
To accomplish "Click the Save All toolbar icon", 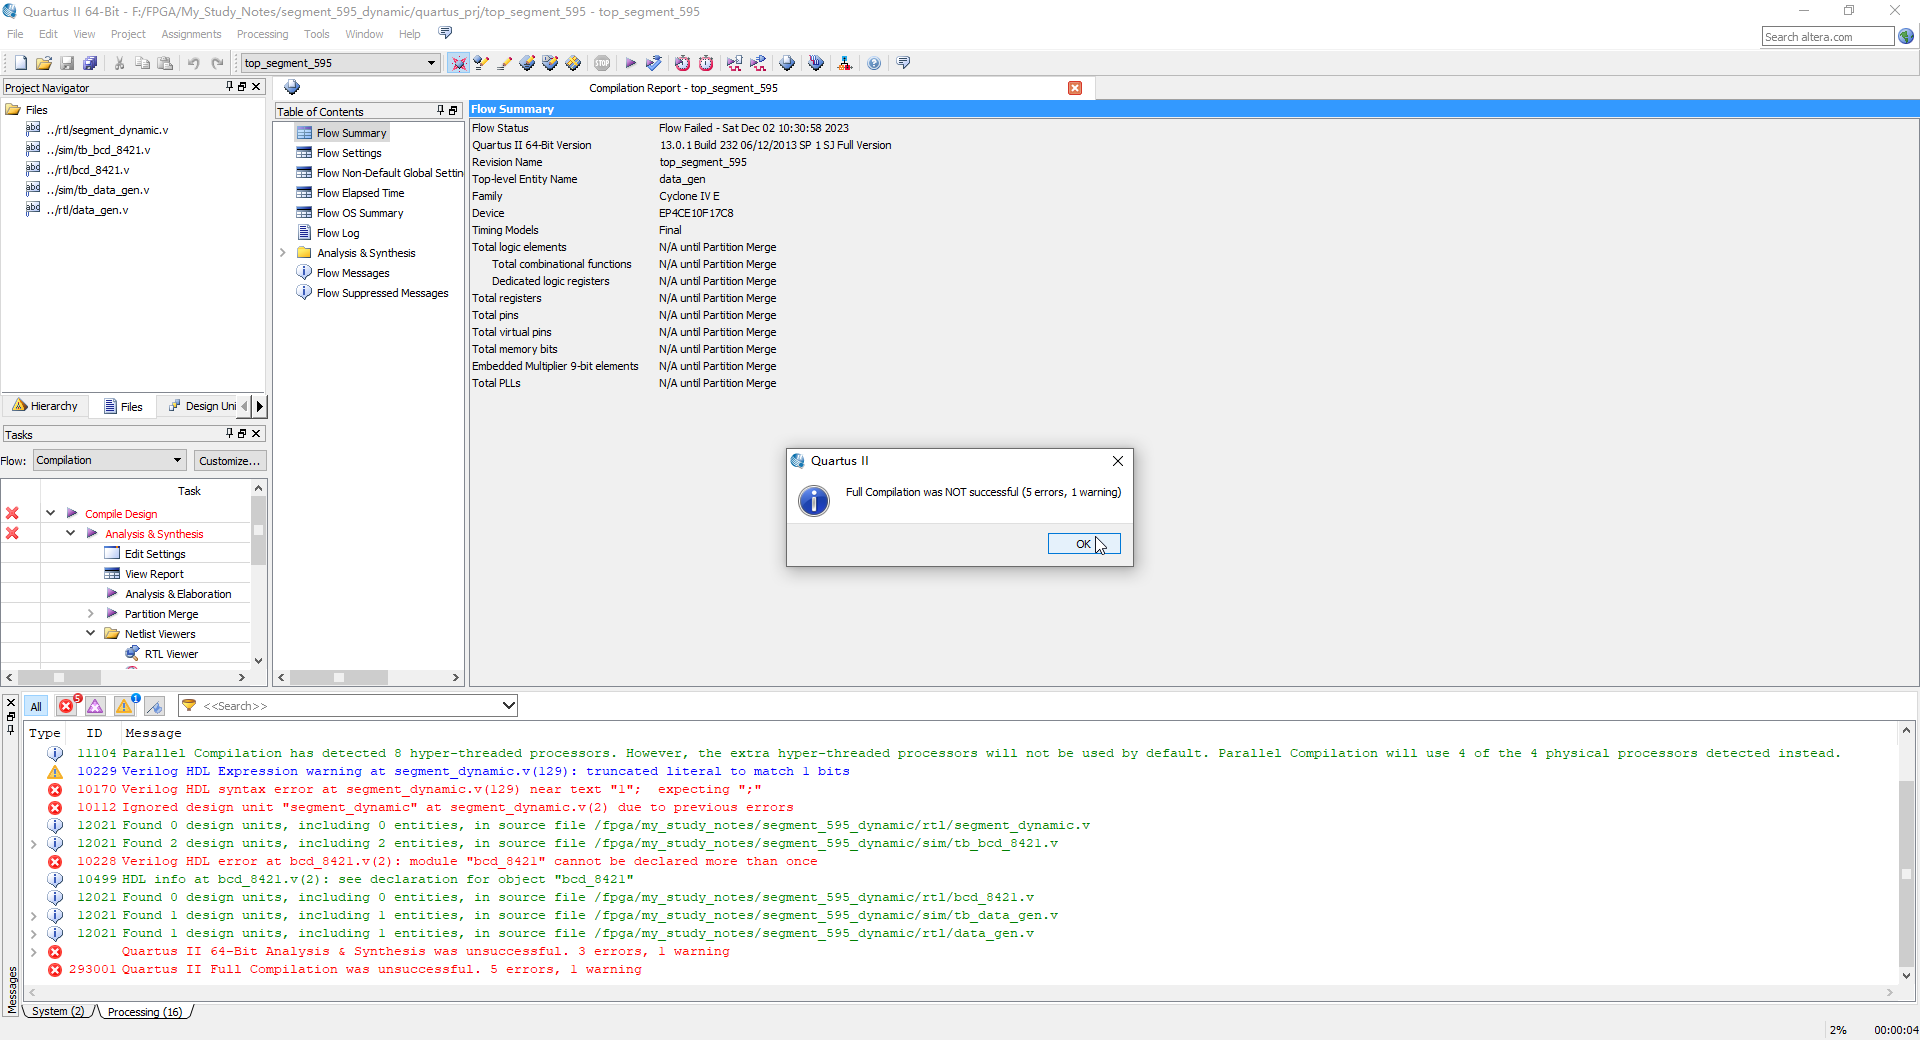I will click(x=90, y=63).
